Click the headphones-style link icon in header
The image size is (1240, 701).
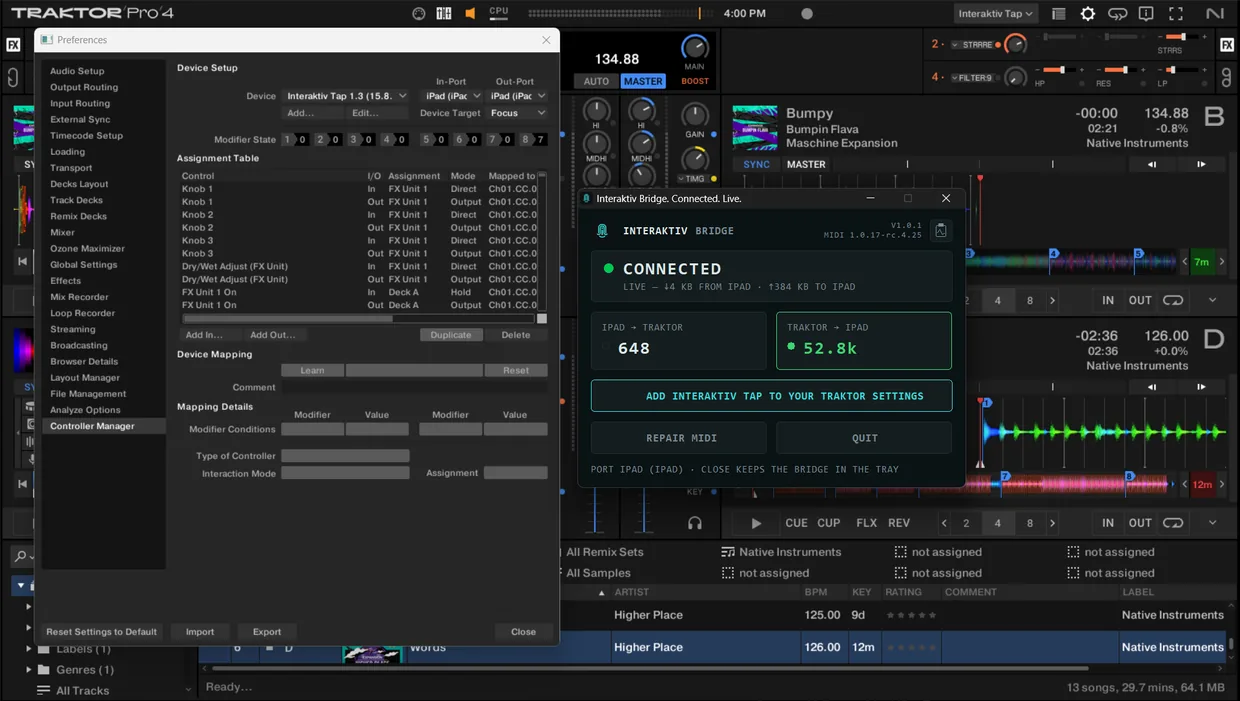pos(1117,14)
